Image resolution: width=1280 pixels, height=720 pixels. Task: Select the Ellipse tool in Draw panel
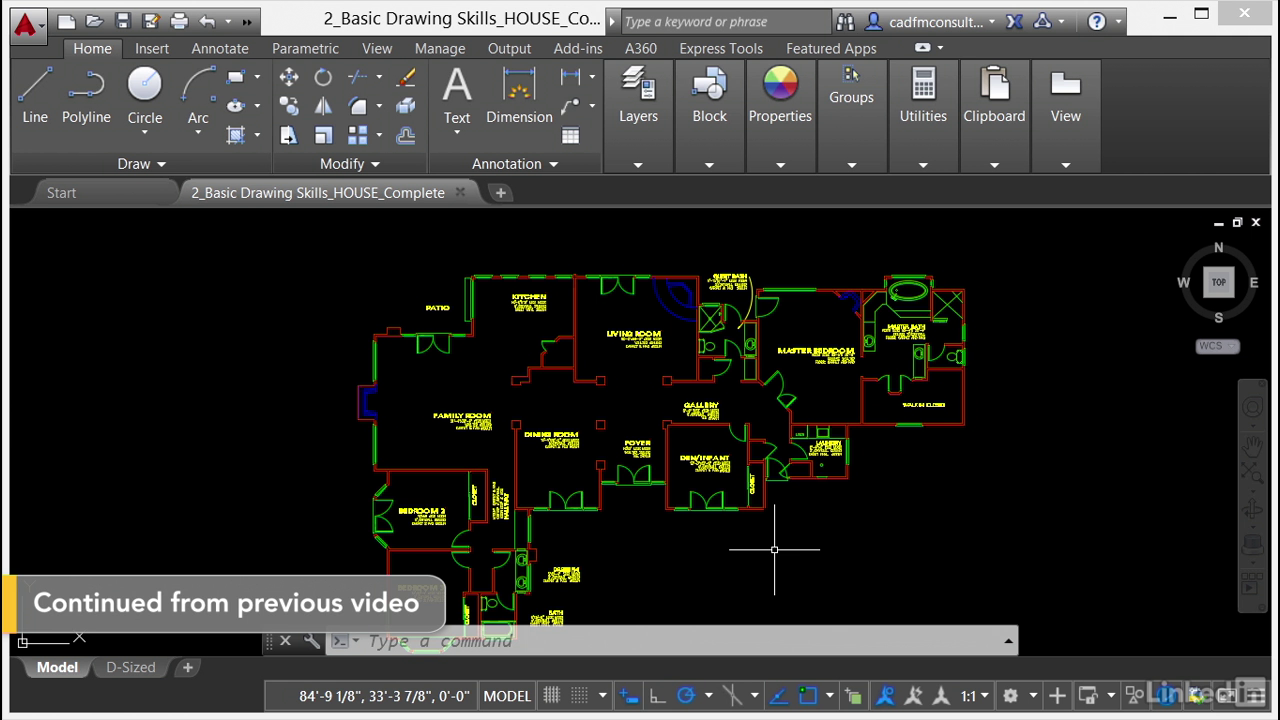click(x=236, y=106)
